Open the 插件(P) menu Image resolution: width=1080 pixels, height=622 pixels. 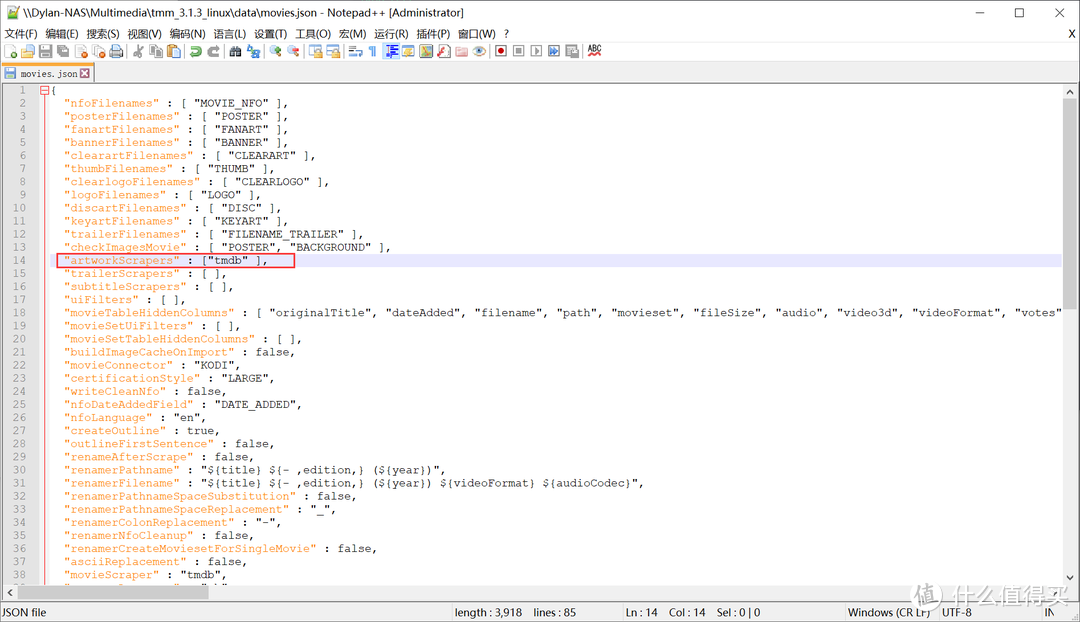point(433,34)
